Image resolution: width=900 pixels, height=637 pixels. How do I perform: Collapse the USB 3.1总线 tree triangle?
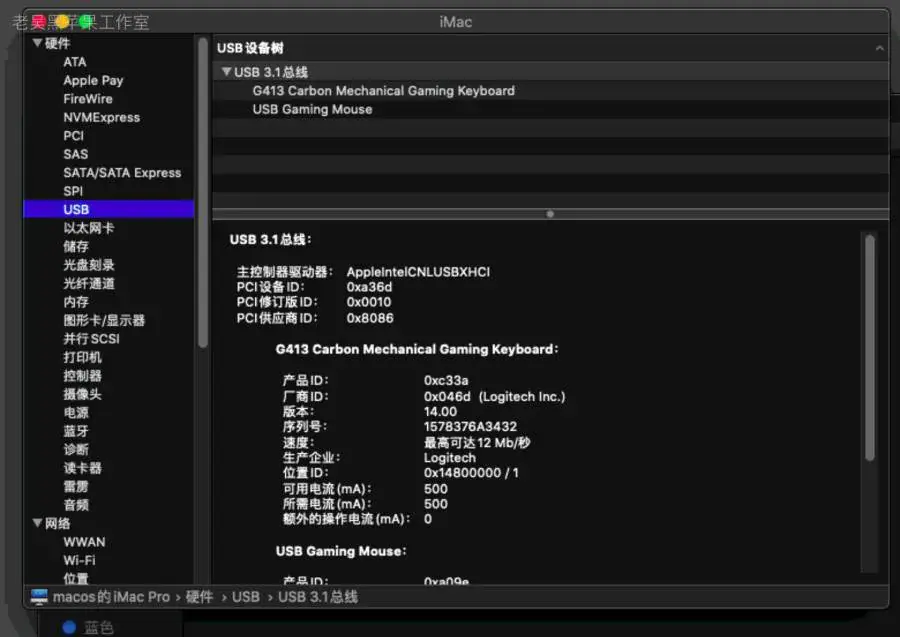click(226, 72)
